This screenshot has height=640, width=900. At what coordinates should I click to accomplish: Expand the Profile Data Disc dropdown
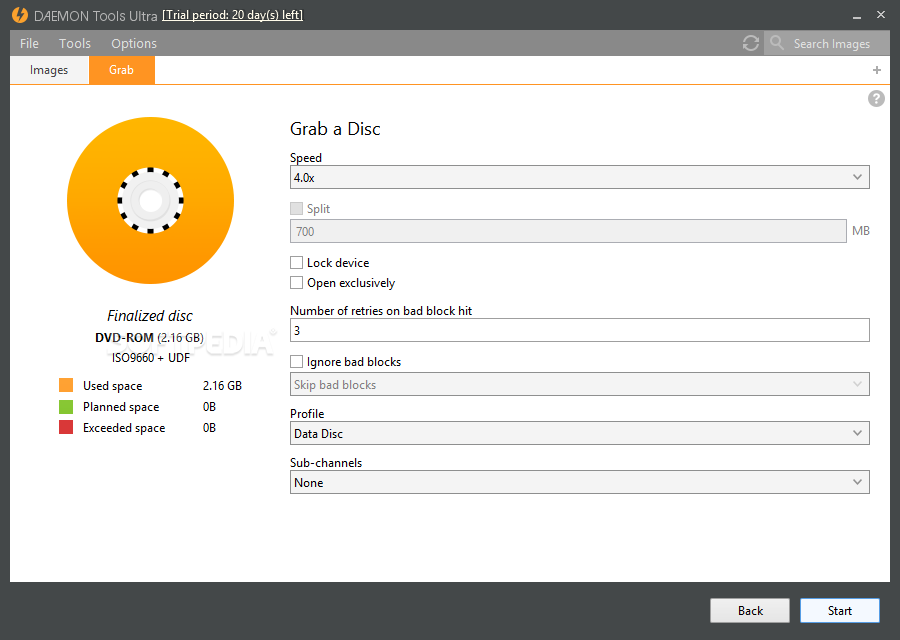click(x=580, y=433)
